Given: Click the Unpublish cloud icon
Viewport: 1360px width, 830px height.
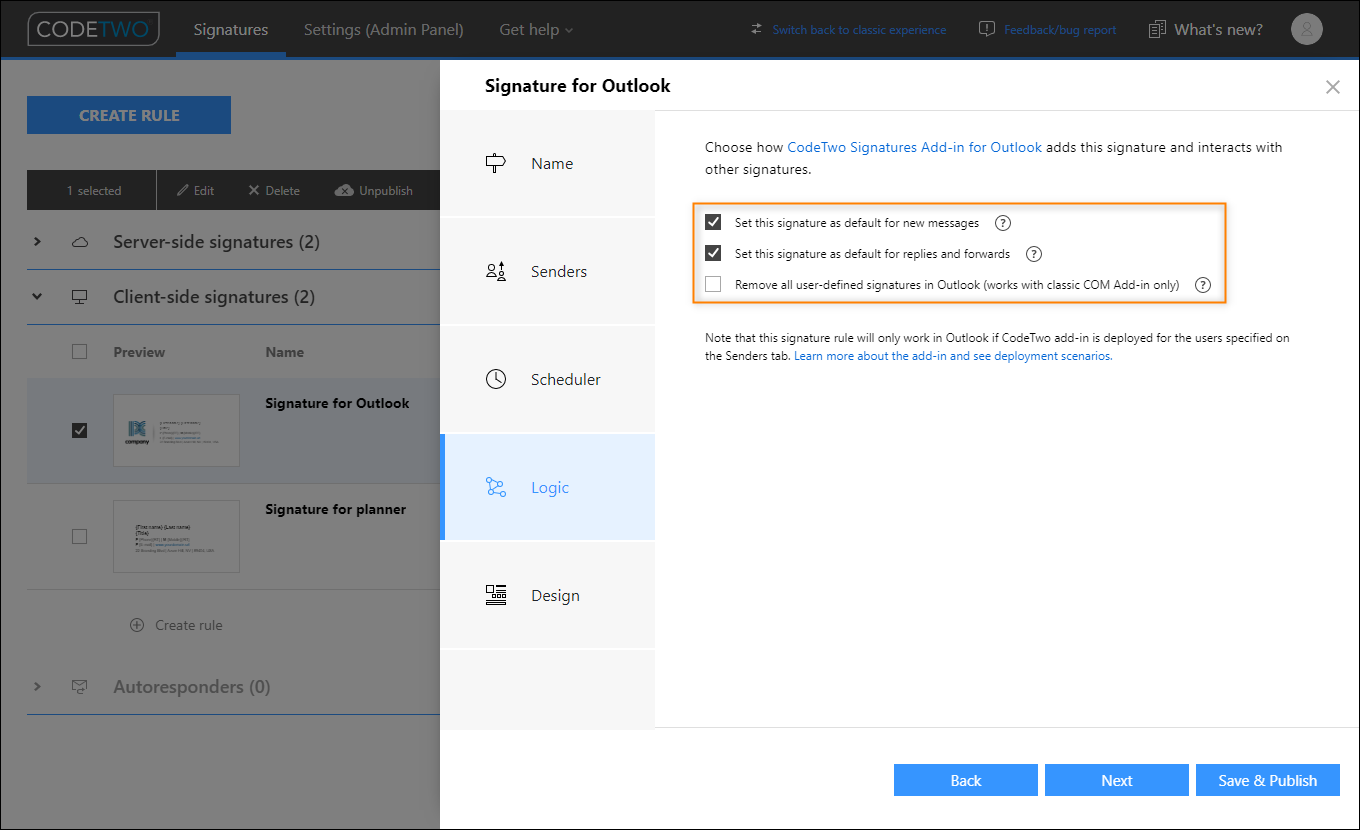Looking at the screenshot, I should point(344,190).
